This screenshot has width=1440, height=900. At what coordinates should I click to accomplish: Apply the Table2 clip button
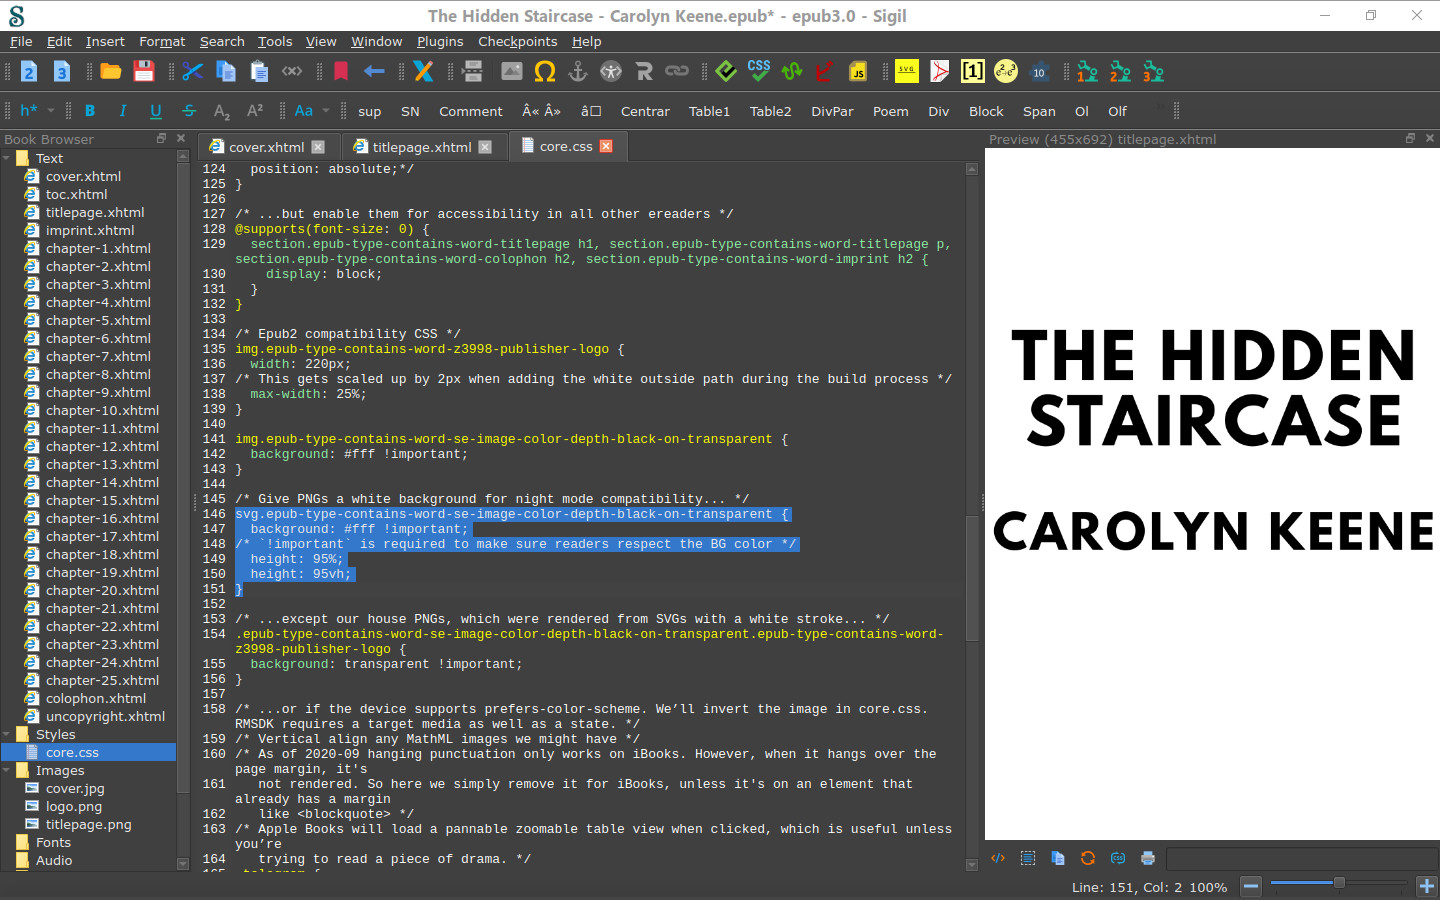[x=770, y=111]
